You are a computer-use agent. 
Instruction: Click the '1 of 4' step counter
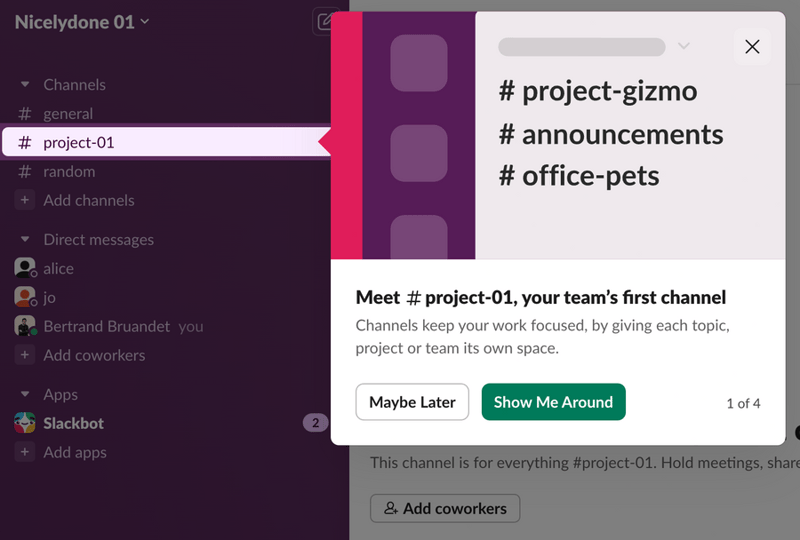(x=743, y=404)
